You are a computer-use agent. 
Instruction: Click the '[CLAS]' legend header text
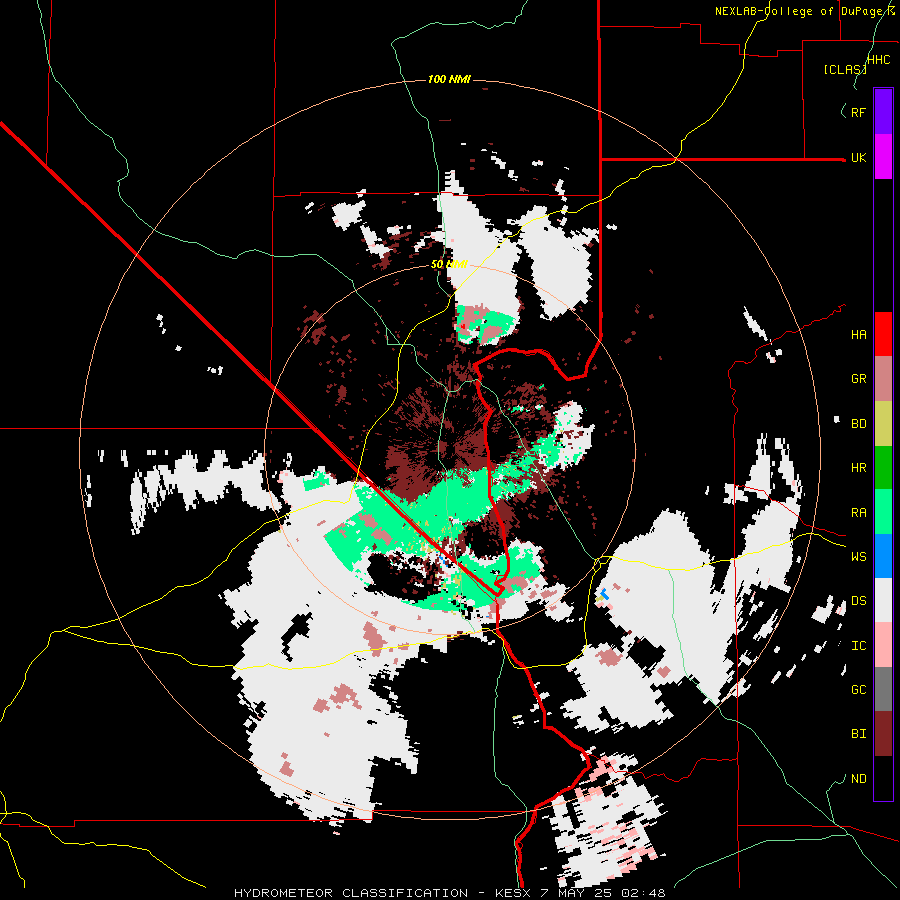click(x=845, y=69)
